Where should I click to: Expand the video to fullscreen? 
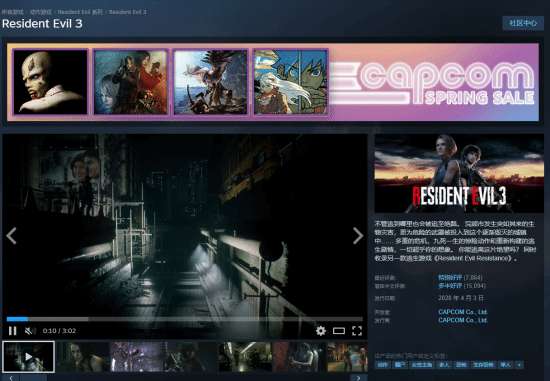[x=357, y=331]
